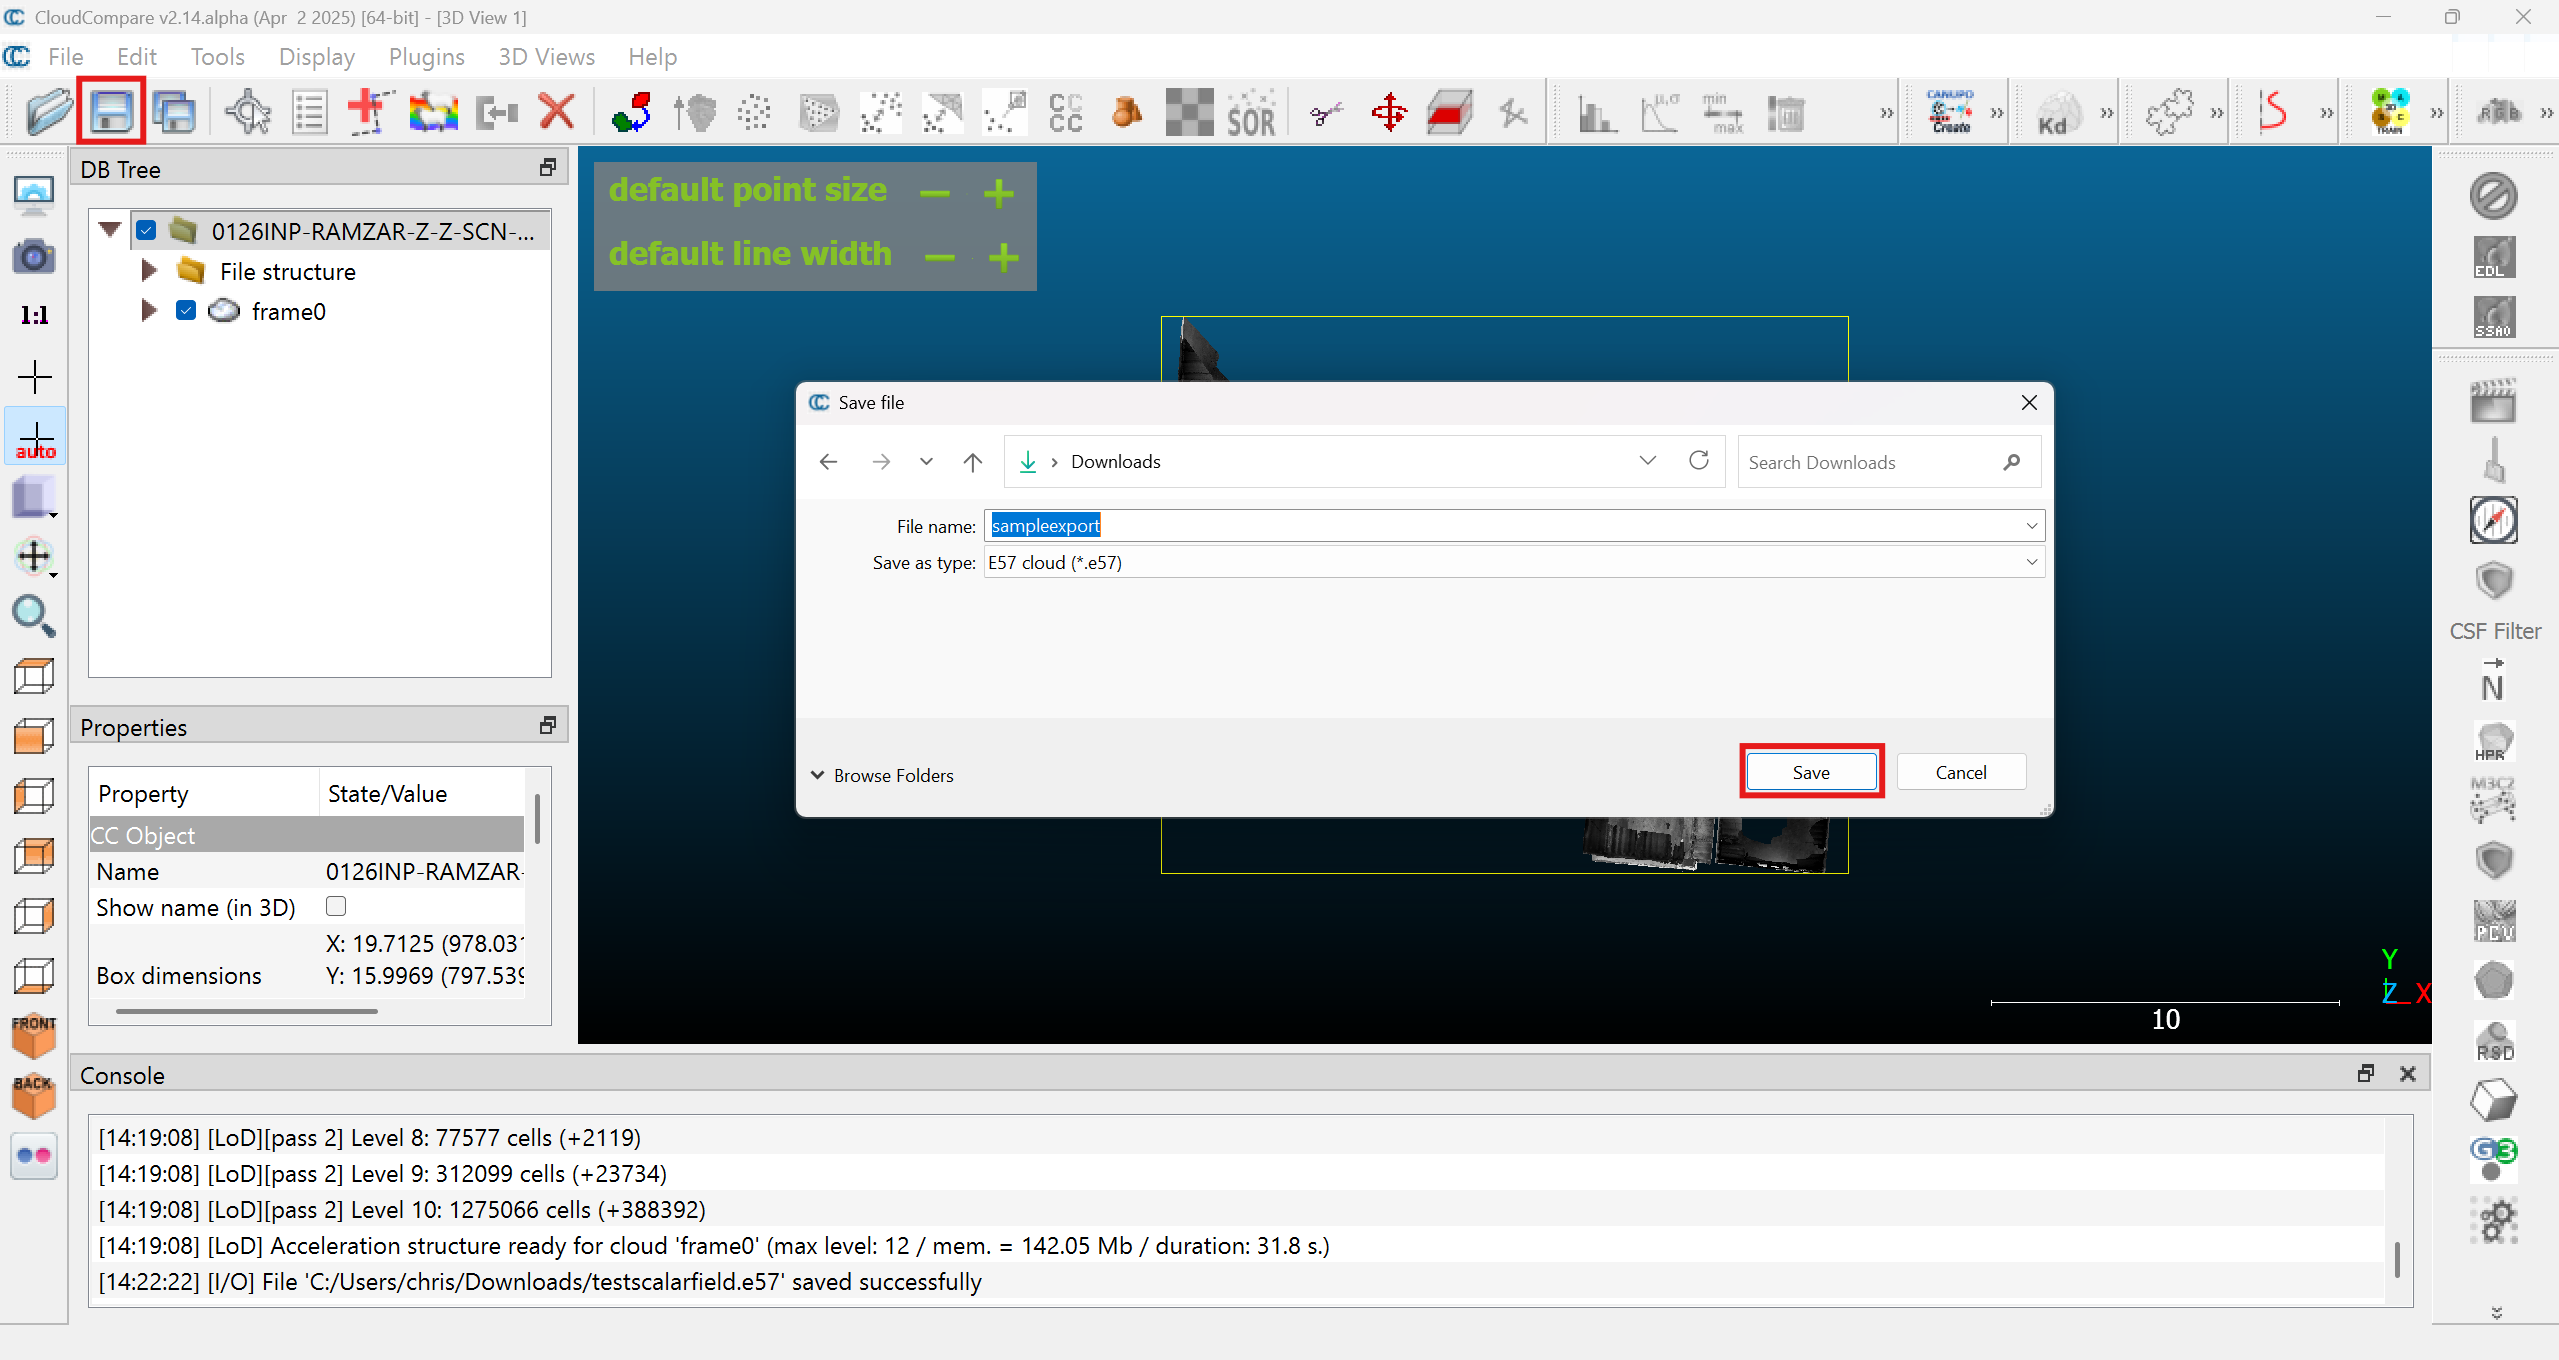Open the 3D Views menu
2559x1360 pixels.
click(546, 57)
